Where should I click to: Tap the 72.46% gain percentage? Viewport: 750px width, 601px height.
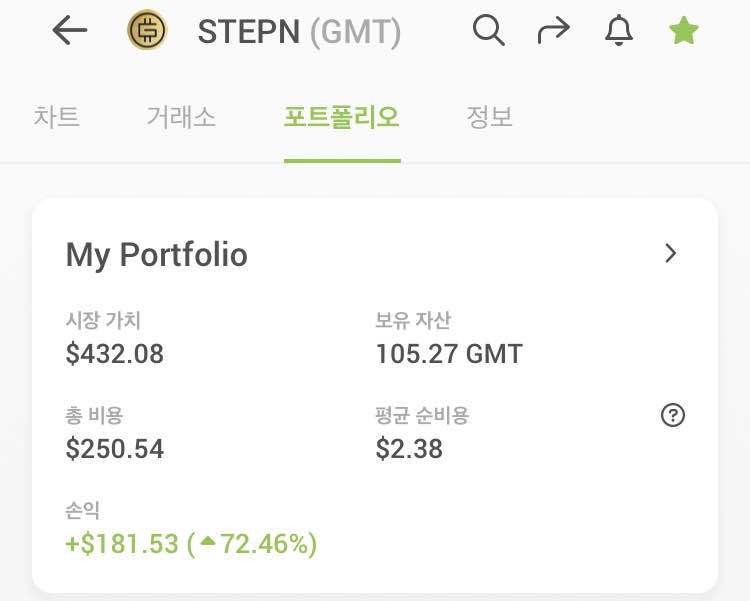pyautogui.click(x=265, y=544)
